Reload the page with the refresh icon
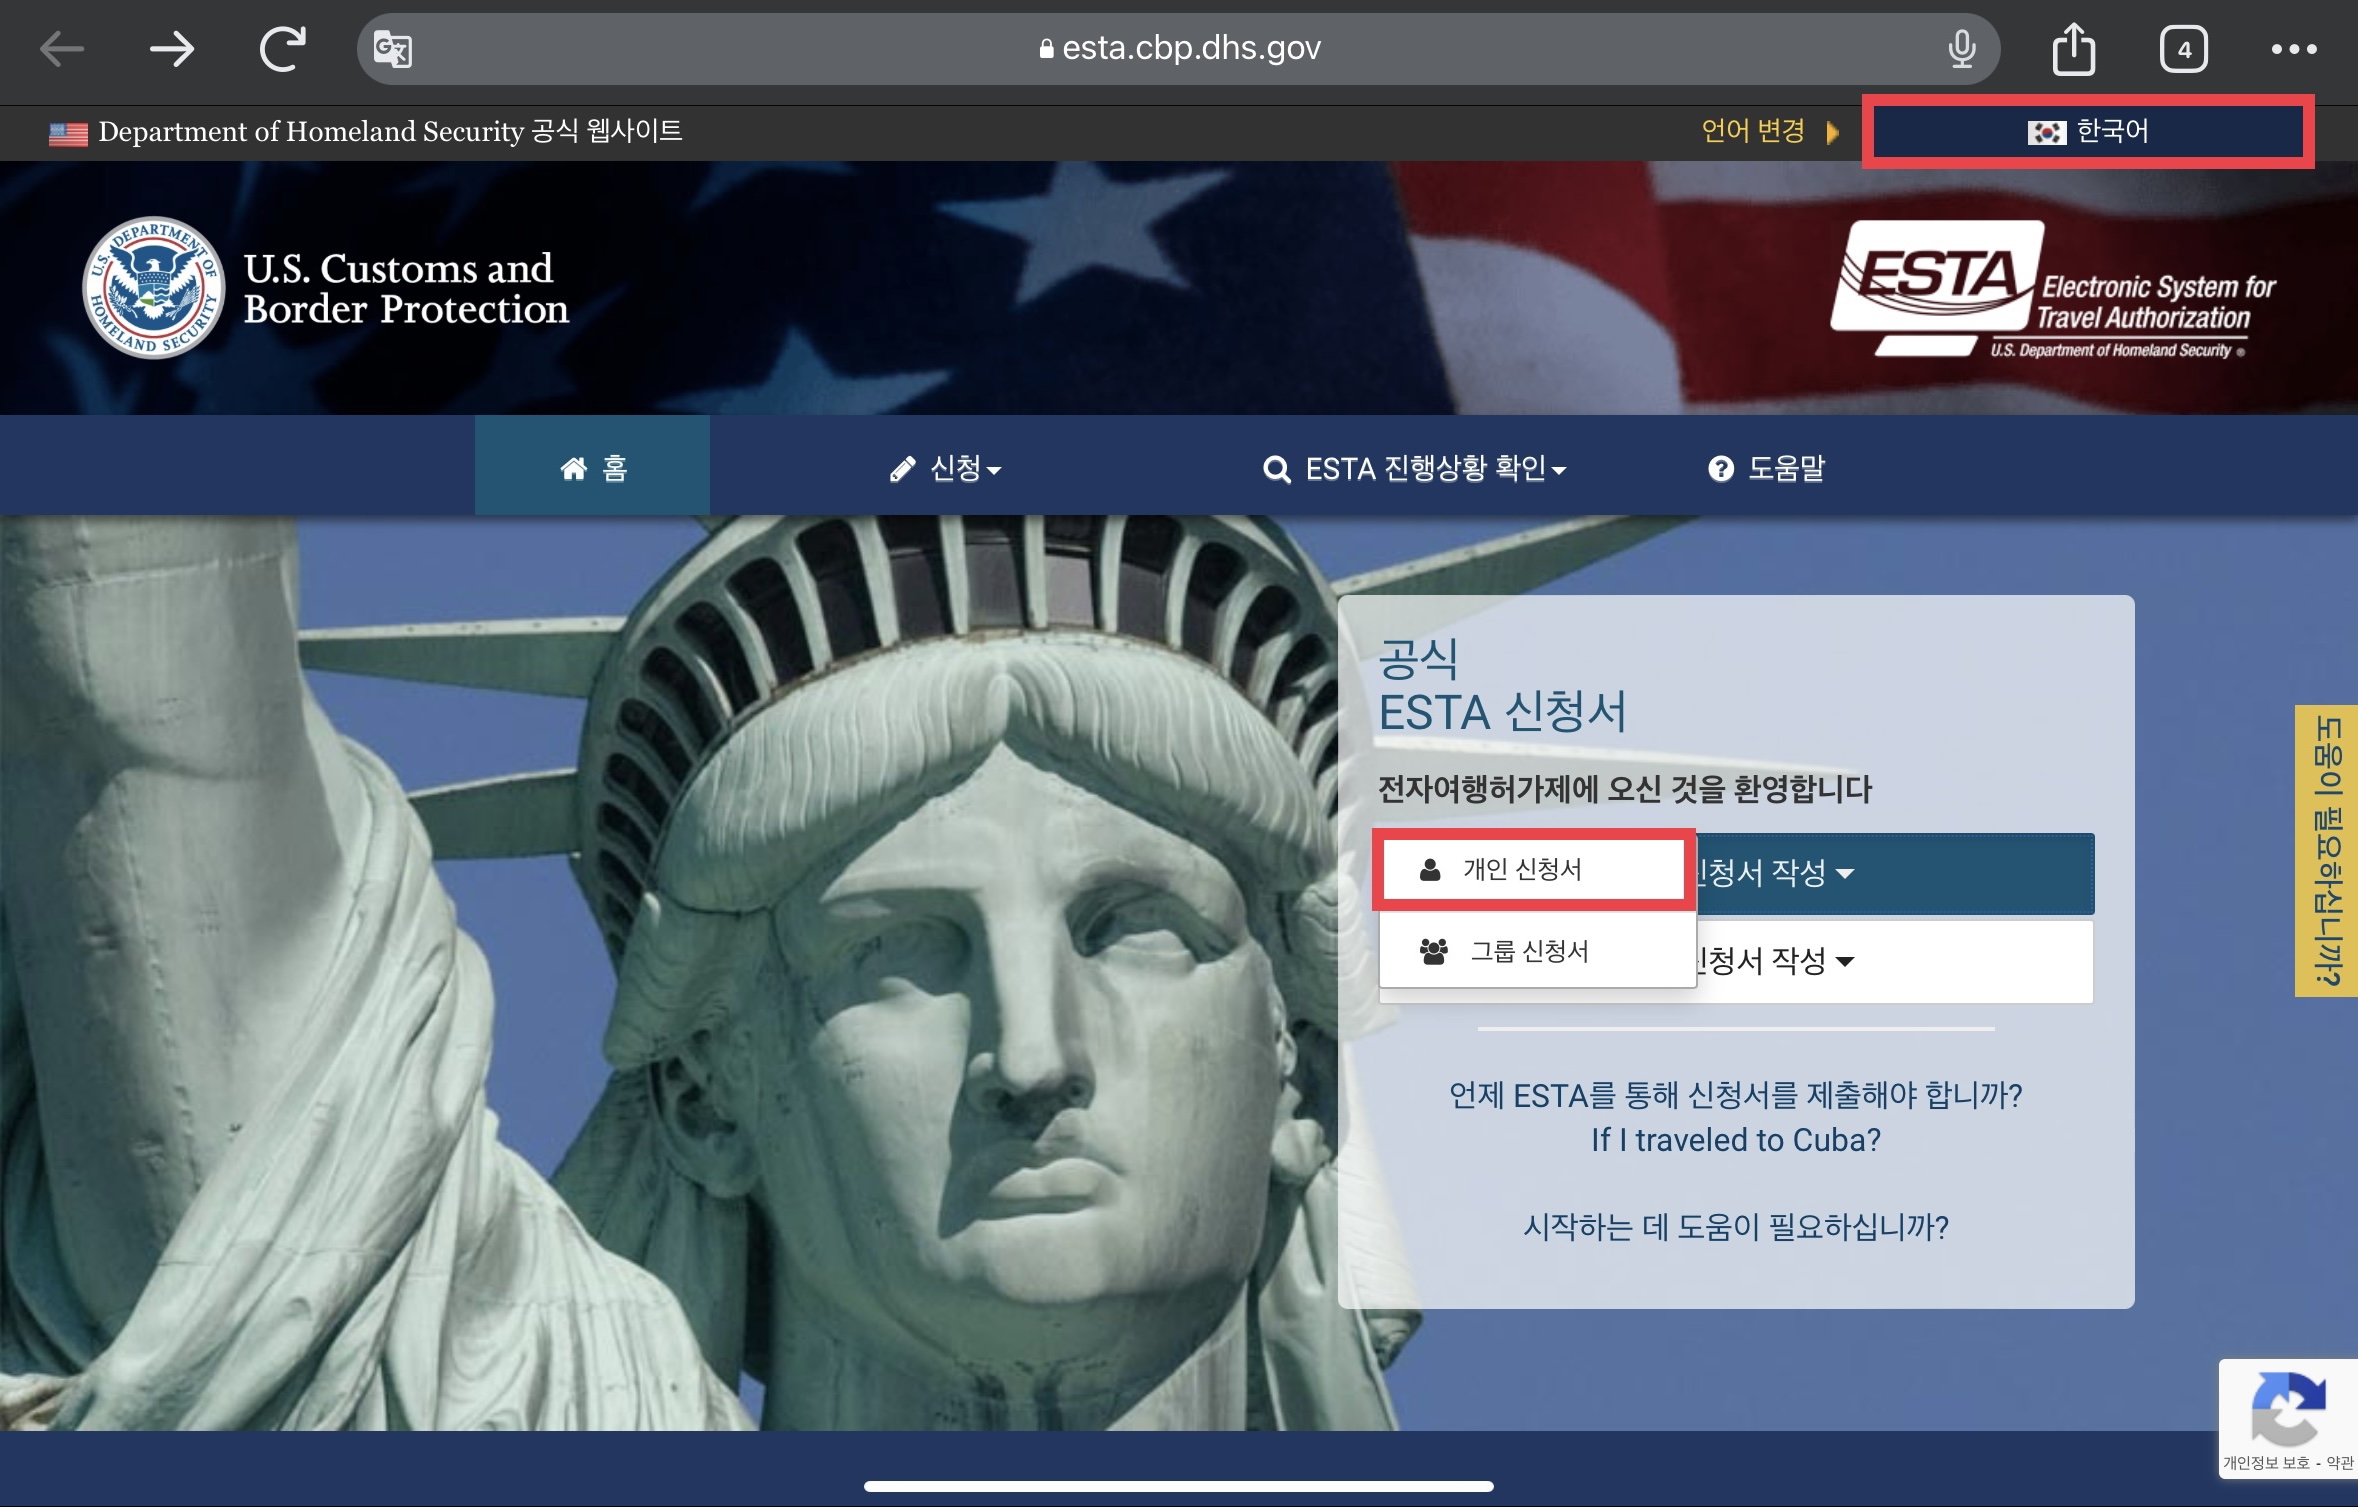This screenshot has width=2358, height=1507. point(282,48)
